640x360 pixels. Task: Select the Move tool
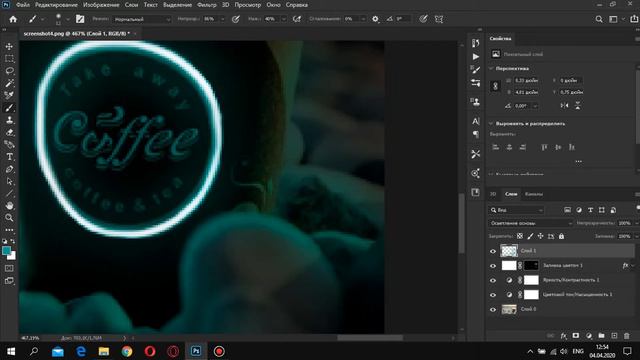click(x=9, y=47)
